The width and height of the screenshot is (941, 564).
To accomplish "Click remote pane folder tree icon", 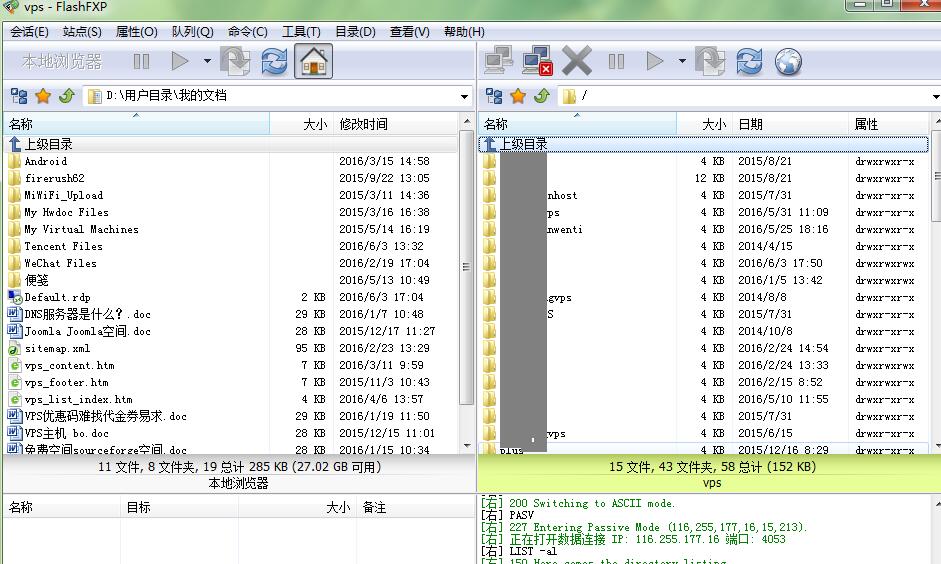I will (x=494, y=96).
